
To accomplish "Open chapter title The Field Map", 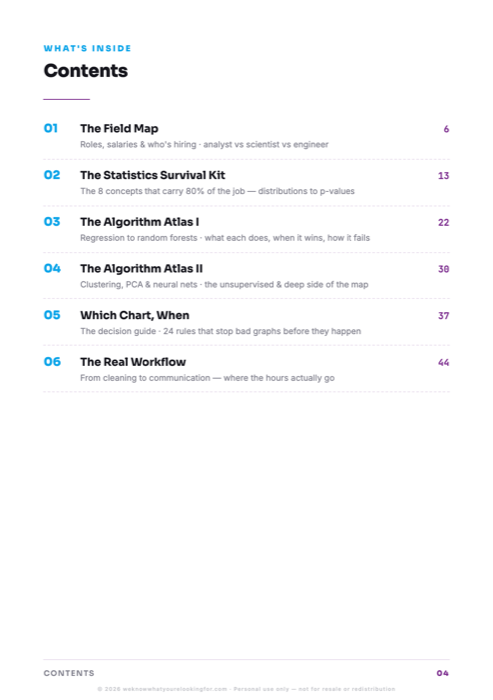I will pyautogui.click(x=119, y=129).
